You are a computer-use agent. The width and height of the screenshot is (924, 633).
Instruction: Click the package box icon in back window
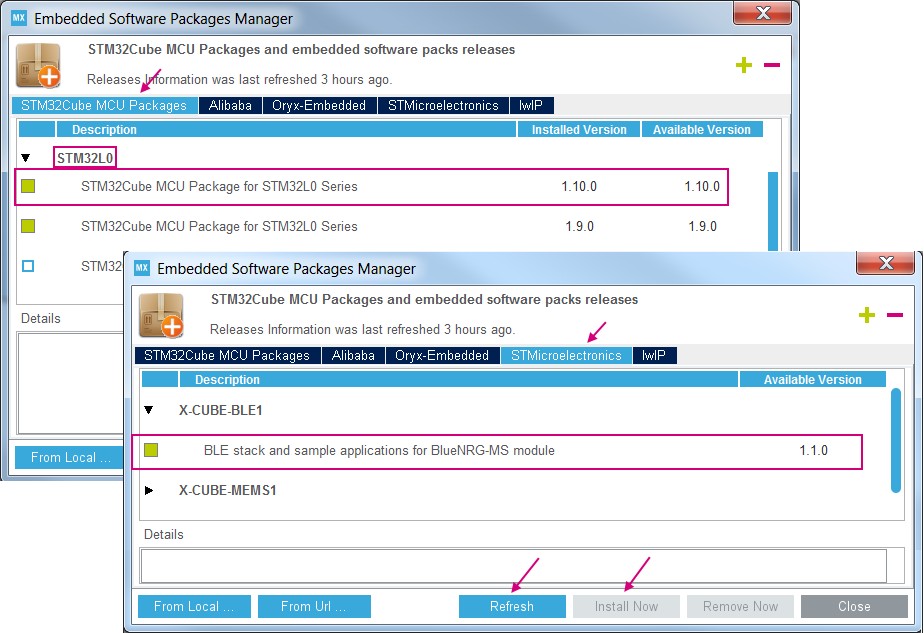pyautogui.click(x=38, y=65)
